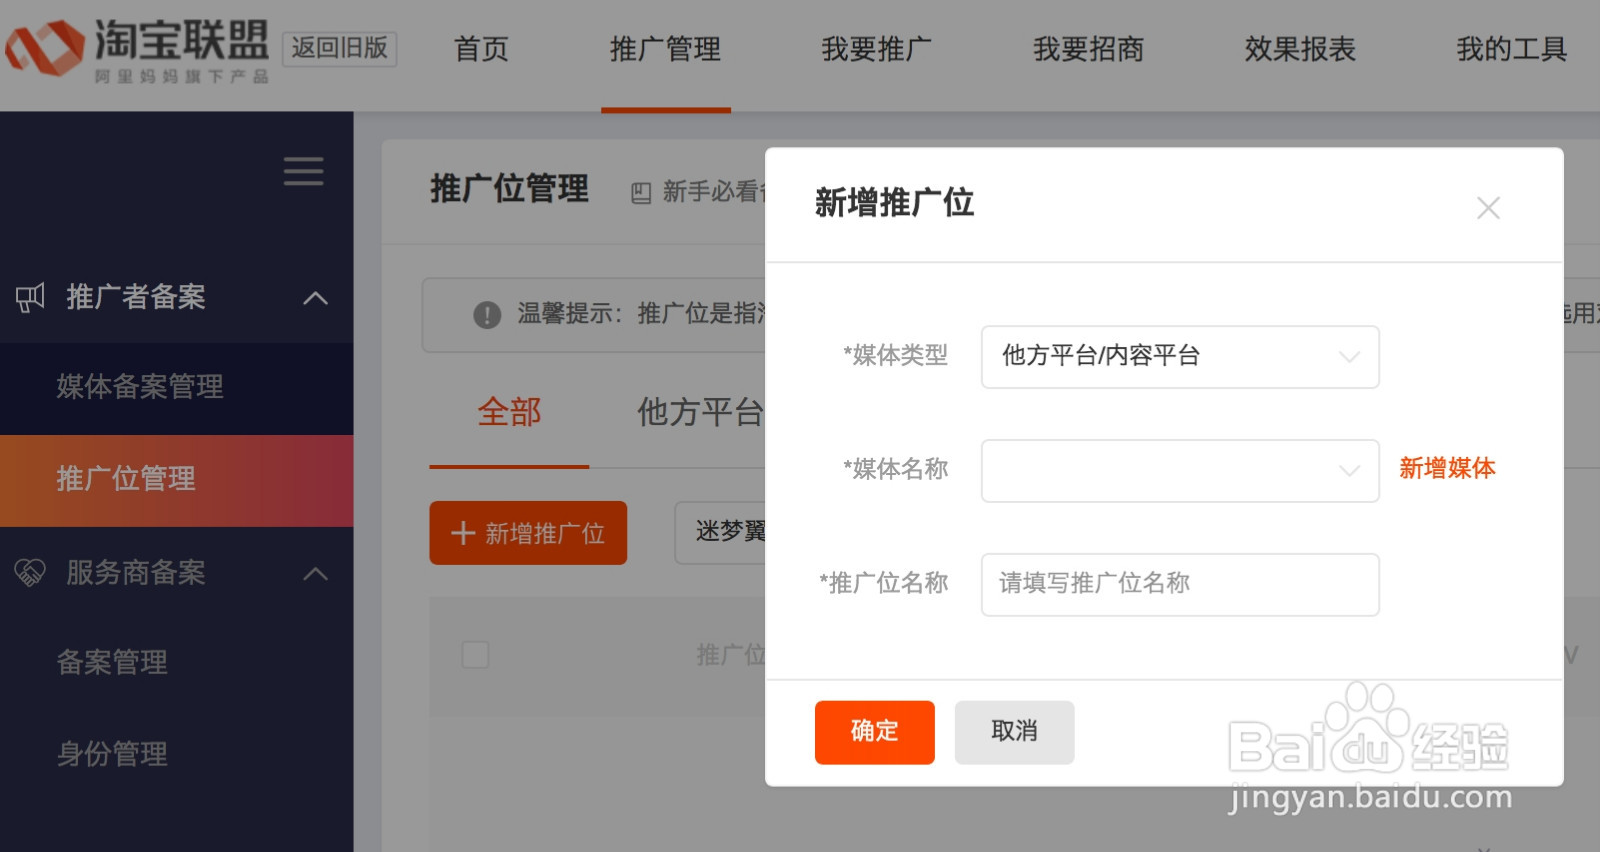The width and height of the screenshot is (1600, 852).
Task: Click the 推广位管理 page heading
Action: point(509,189)
